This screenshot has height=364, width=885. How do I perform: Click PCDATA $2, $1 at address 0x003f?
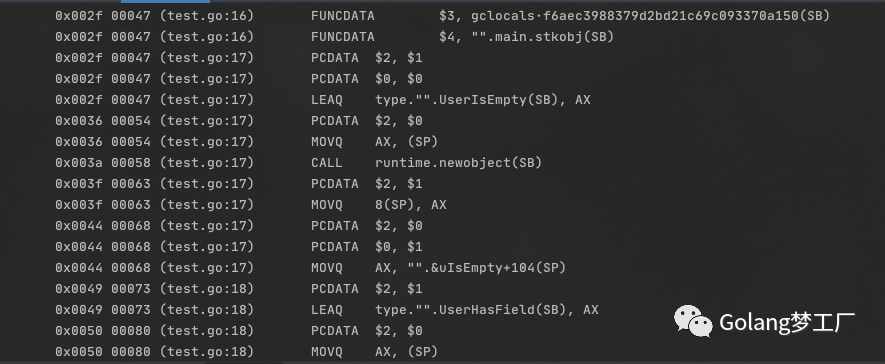click(x=366, y=184)
